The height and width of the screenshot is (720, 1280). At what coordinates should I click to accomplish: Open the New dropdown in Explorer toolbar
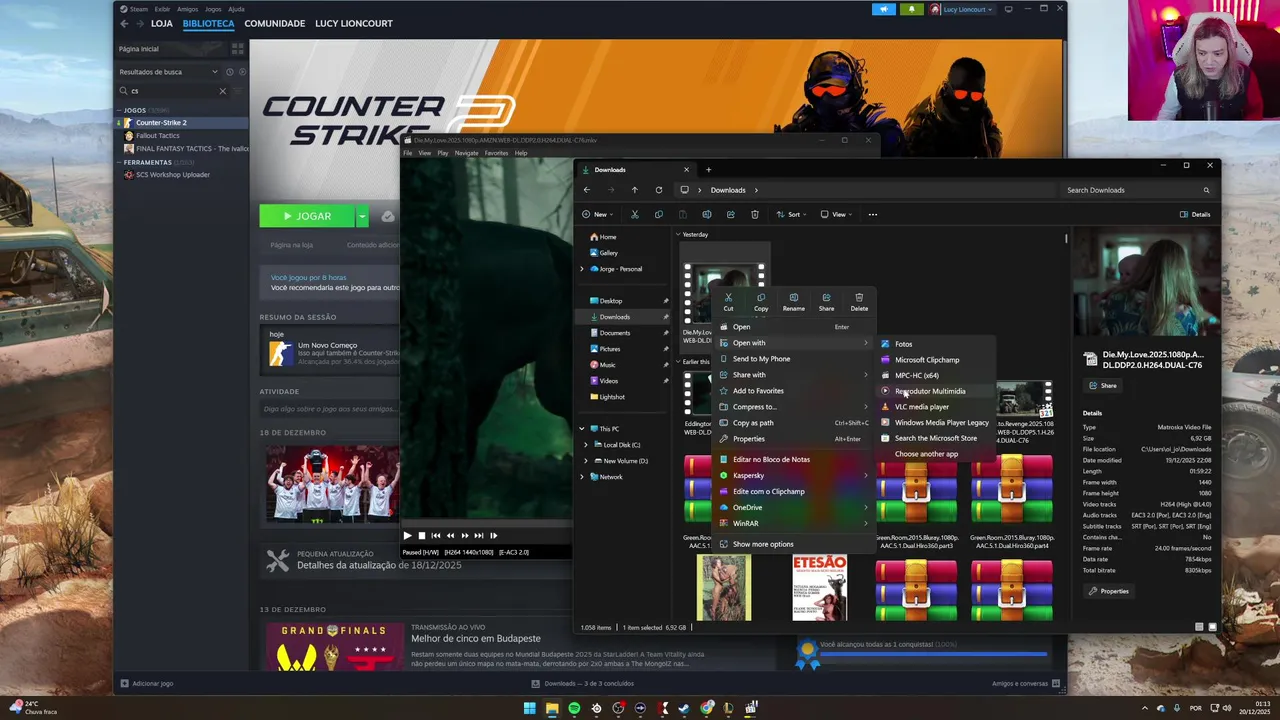coord(598,214)
